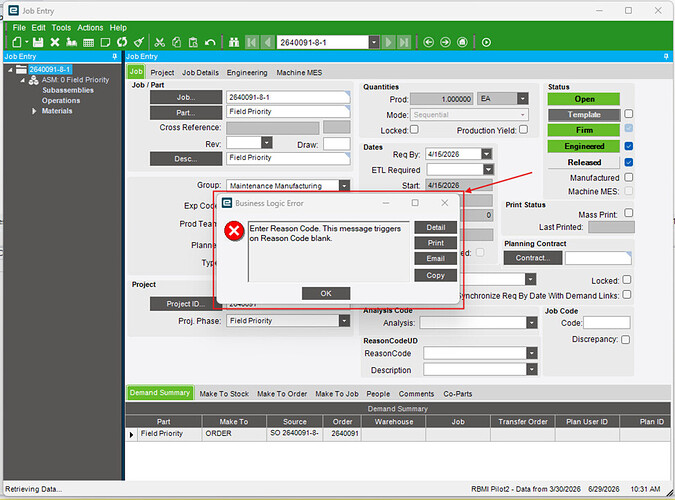Viewport: 675px width, 500px height.
Task: Open the File menu
Action: tap(19, 28)
